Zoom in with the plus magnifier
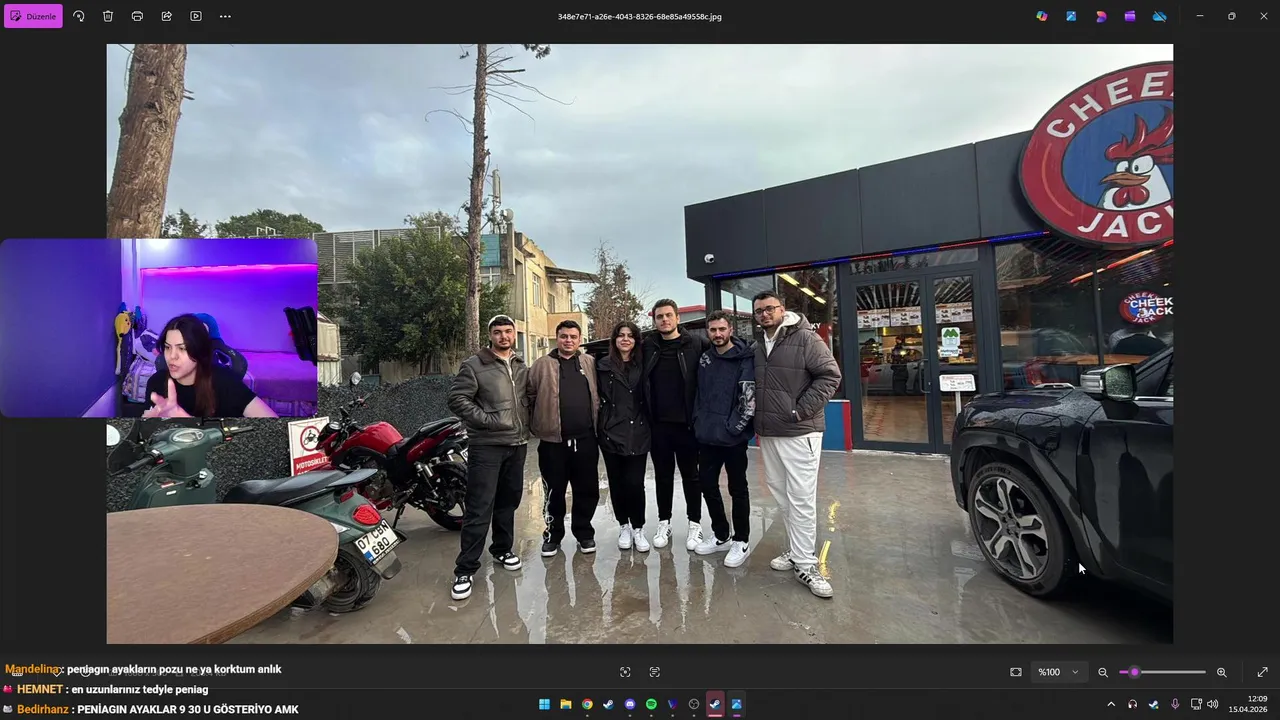The image size is (1280, 720). click(x=1221, y=672)
